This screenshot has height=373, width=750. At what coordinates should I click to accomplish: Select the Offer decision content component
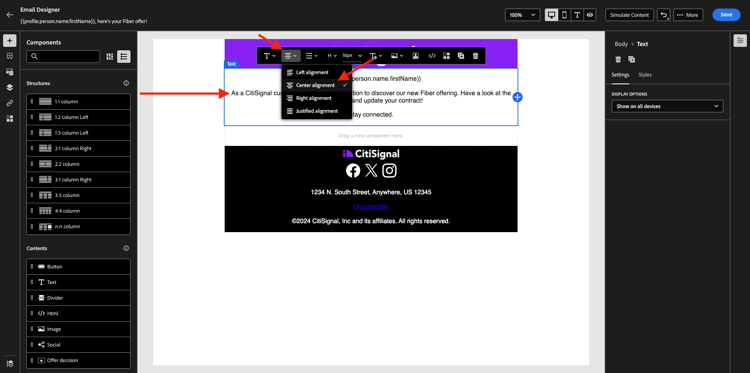point(78,360)
